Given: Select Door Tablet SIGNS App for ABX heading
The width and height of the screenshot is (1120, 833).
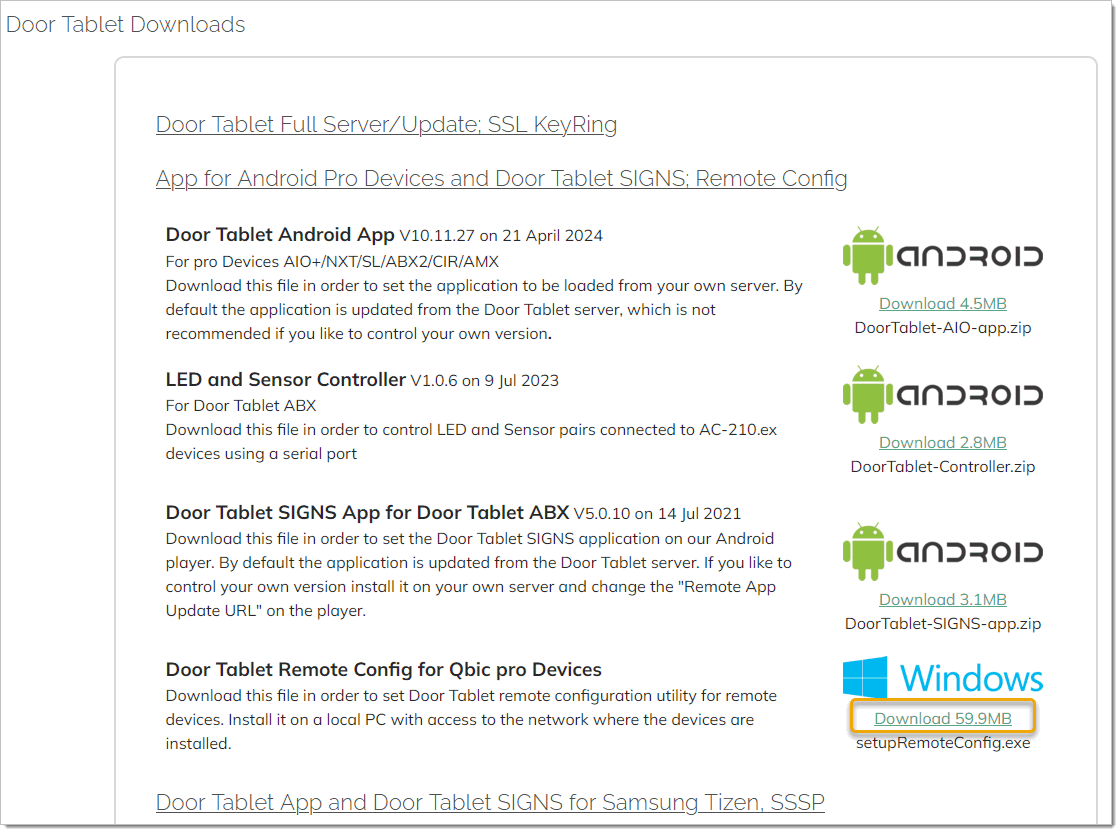Looking at the screenshot, I should (367, 513).
